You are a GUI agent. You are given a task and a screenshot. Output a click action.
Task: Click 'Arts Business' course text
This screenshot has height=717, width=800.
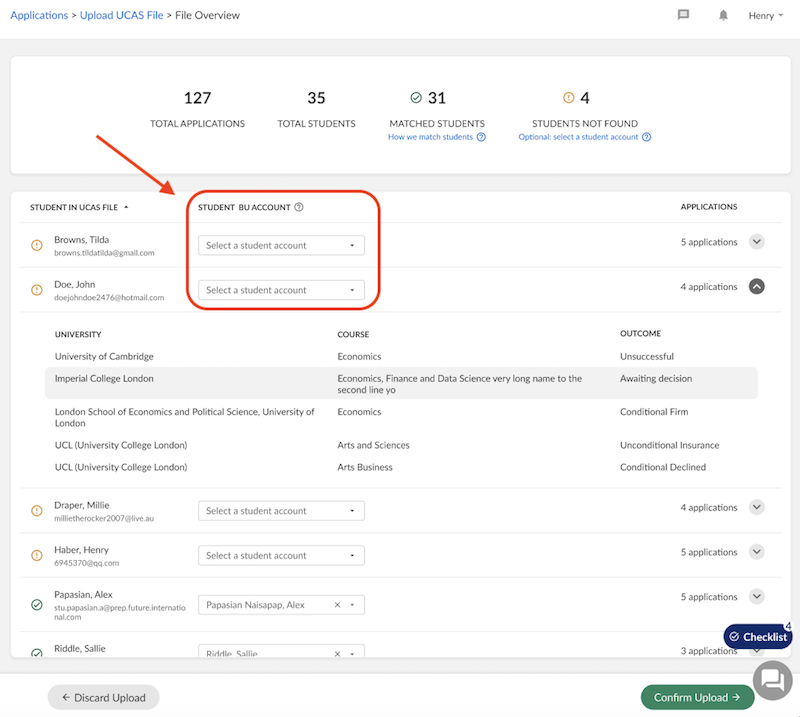(x=365, y=467)
